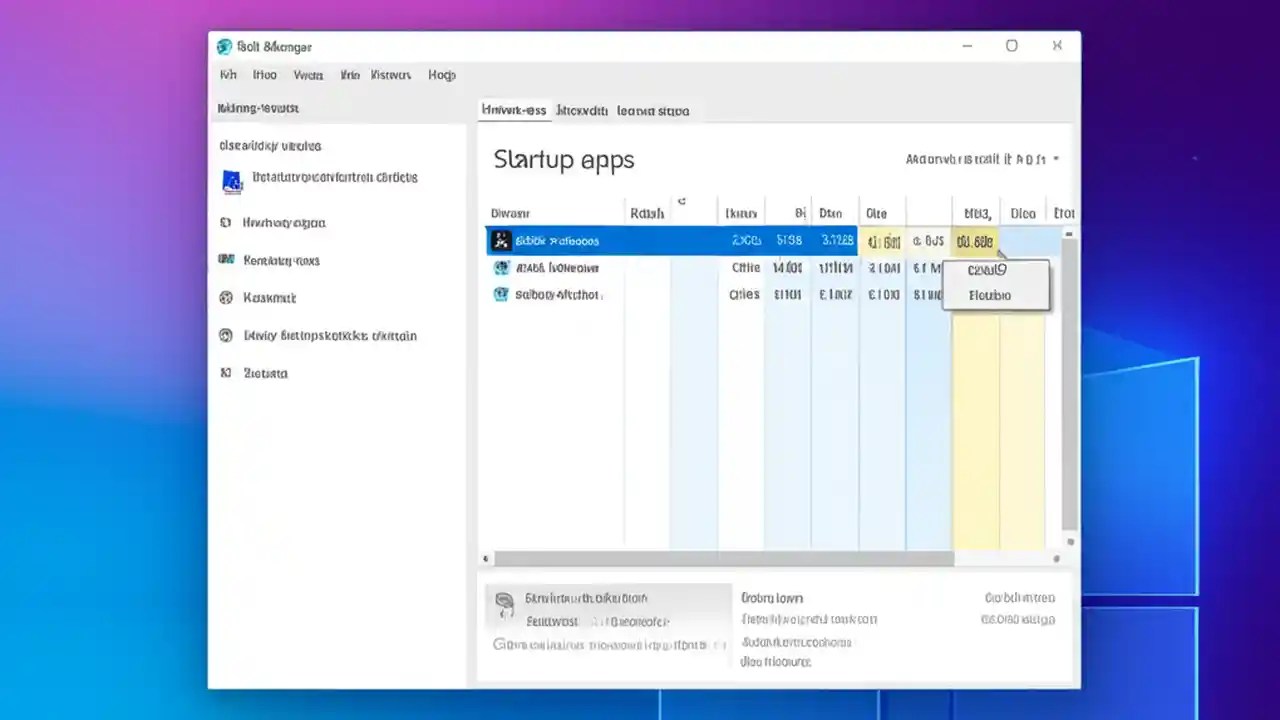Image resolution: width=1280 pixels, height=720 pixels.
Task: Choose Disable from the open context menu
Action: point(989,295)
